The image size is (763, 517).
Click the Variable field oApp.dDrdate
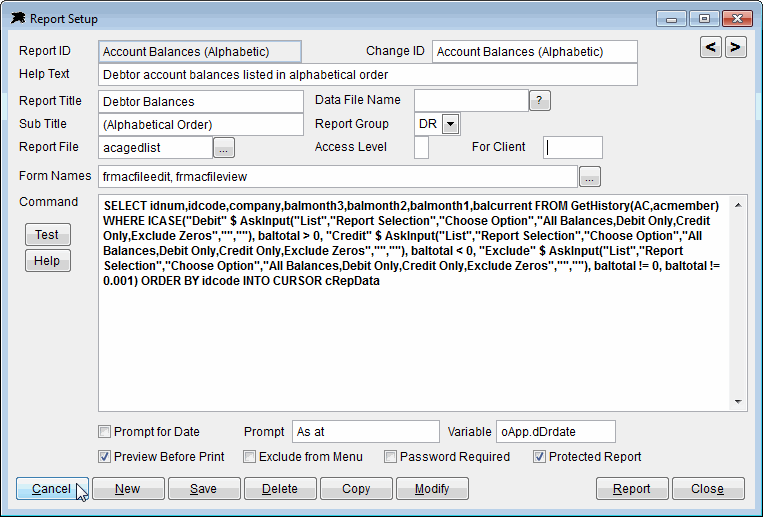pyautogui.click(x=556, y=432)
